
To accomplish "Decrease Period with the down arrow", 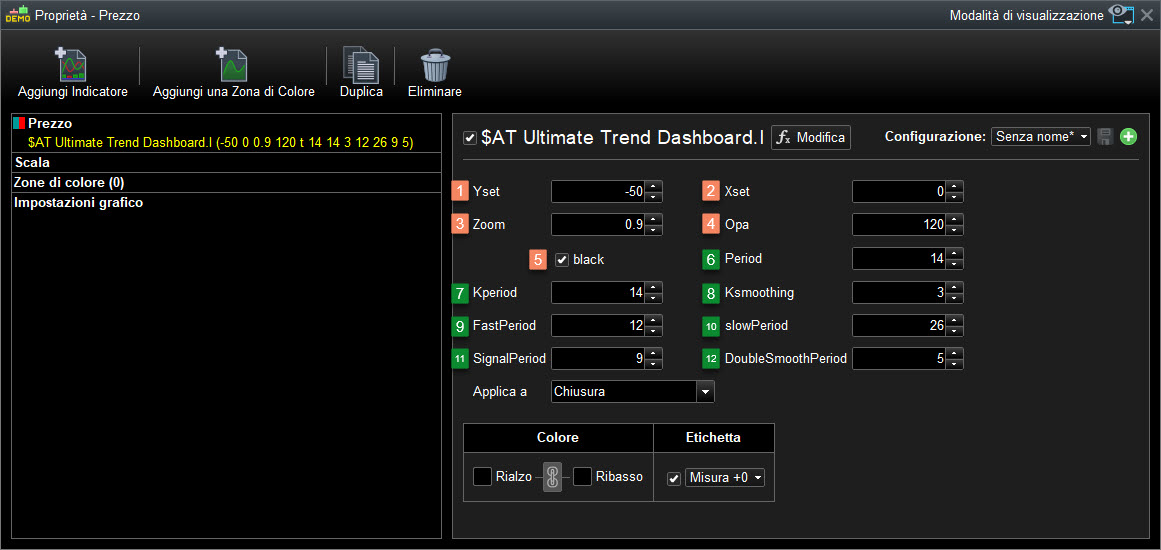I will tap(954, 264).
